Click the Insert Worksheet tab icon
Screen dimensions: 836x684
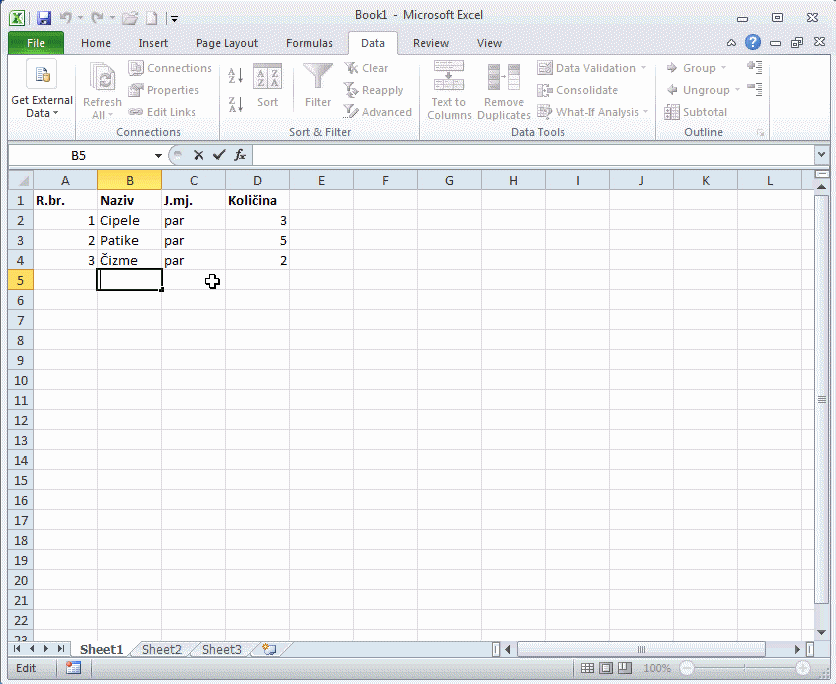[268, 649]
